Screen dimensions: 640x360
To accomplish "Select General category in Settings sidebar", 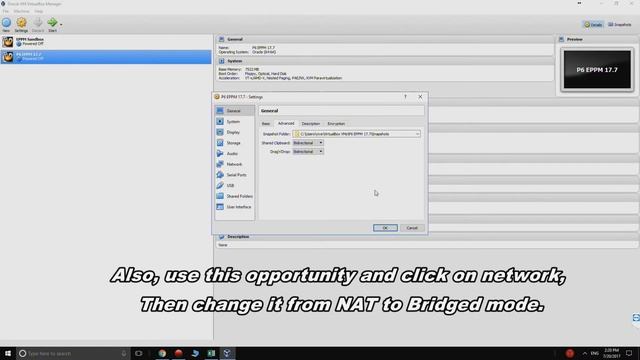I will tap(235, 111).
